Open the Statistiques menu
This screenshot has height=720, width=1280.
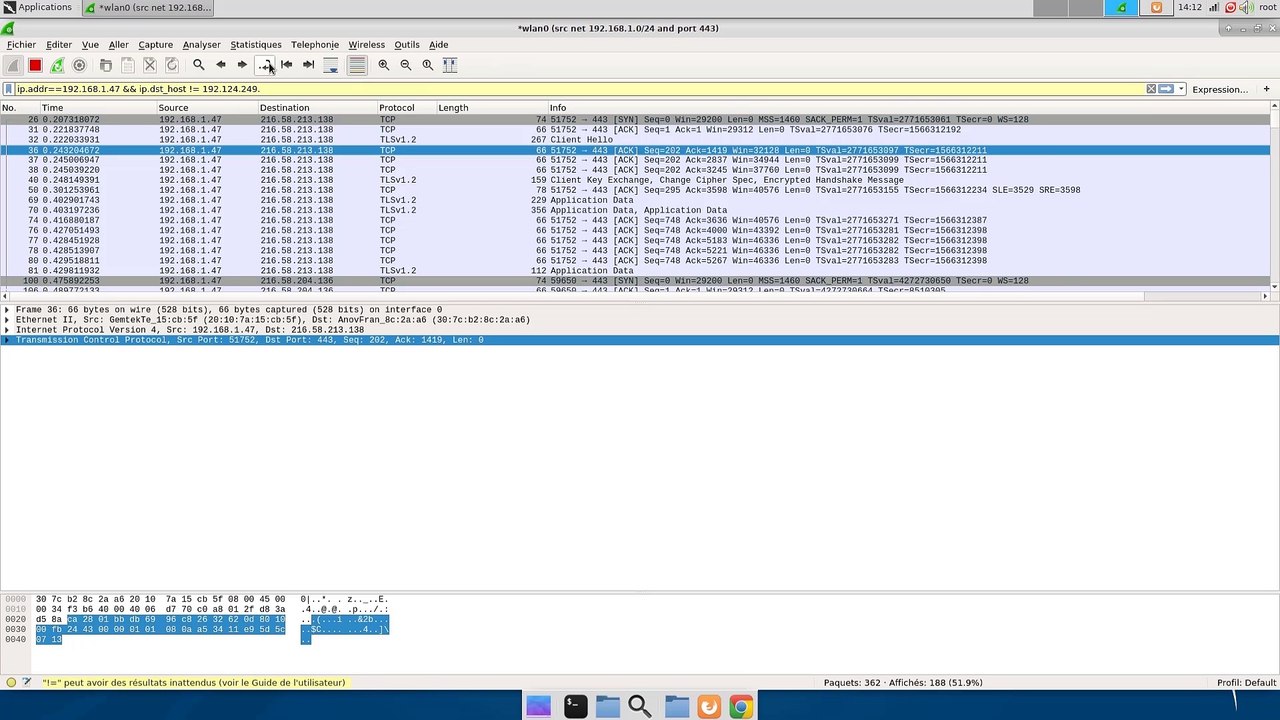(x=256, y=45)
